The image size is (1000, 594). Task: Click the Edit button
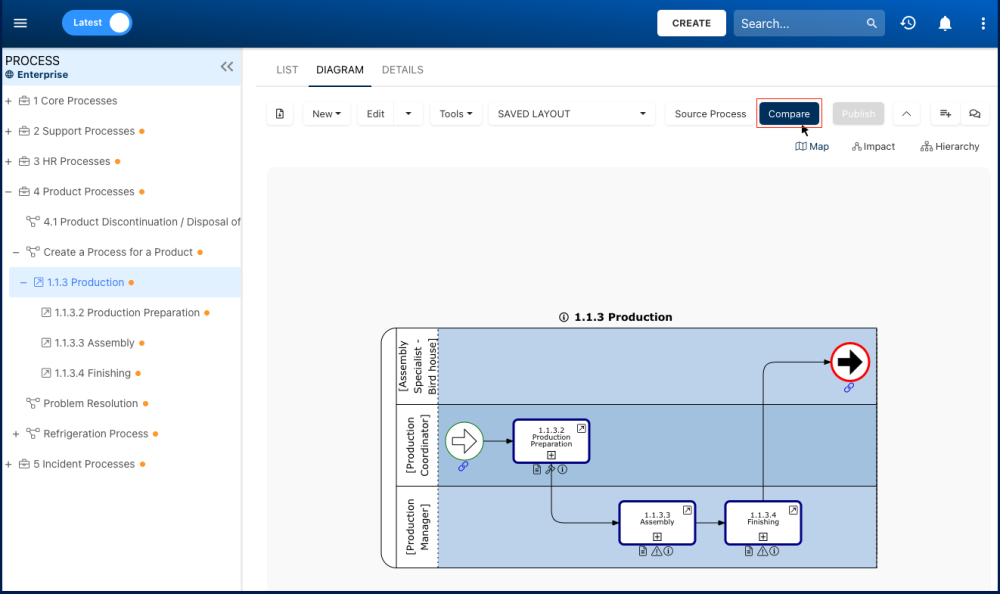376,114
